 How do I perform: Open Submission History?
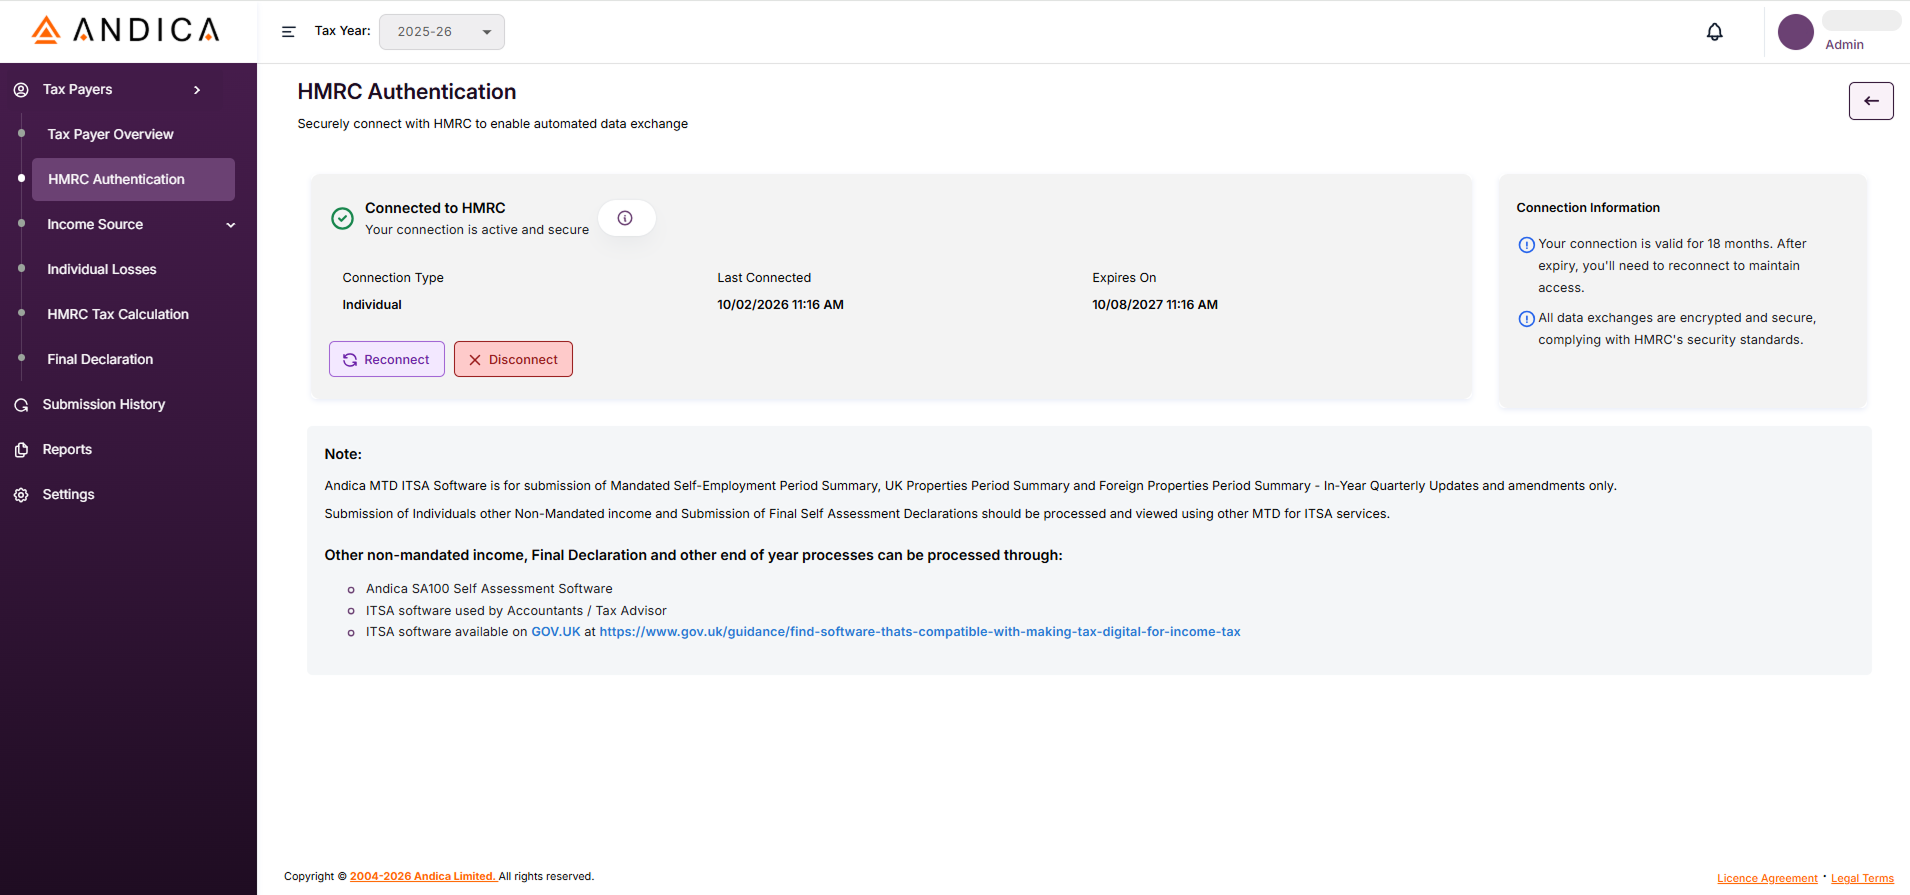(104, 404)
